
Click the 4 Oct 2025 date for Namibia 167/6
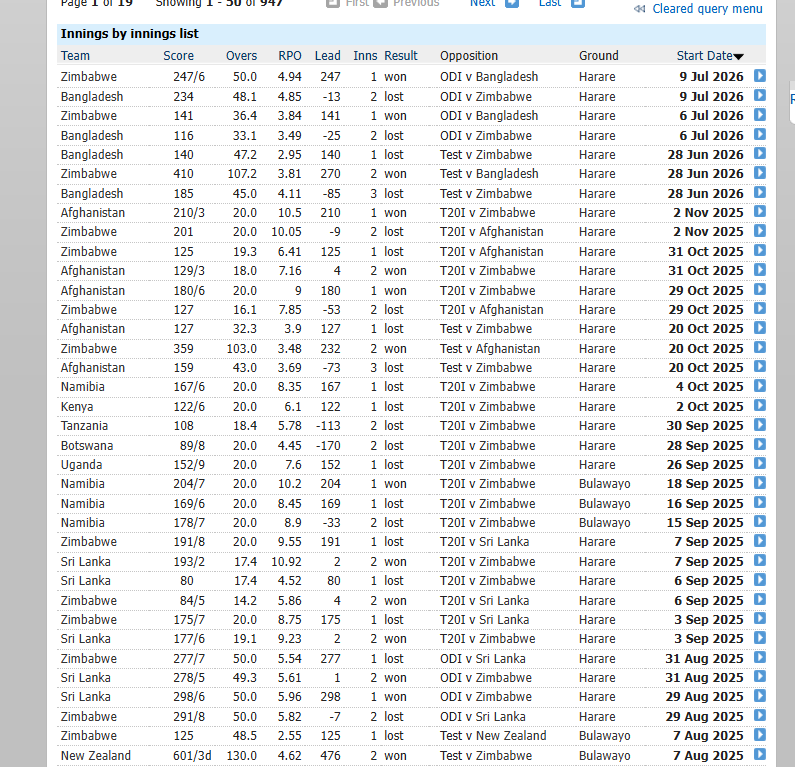[x=709, y=386]
